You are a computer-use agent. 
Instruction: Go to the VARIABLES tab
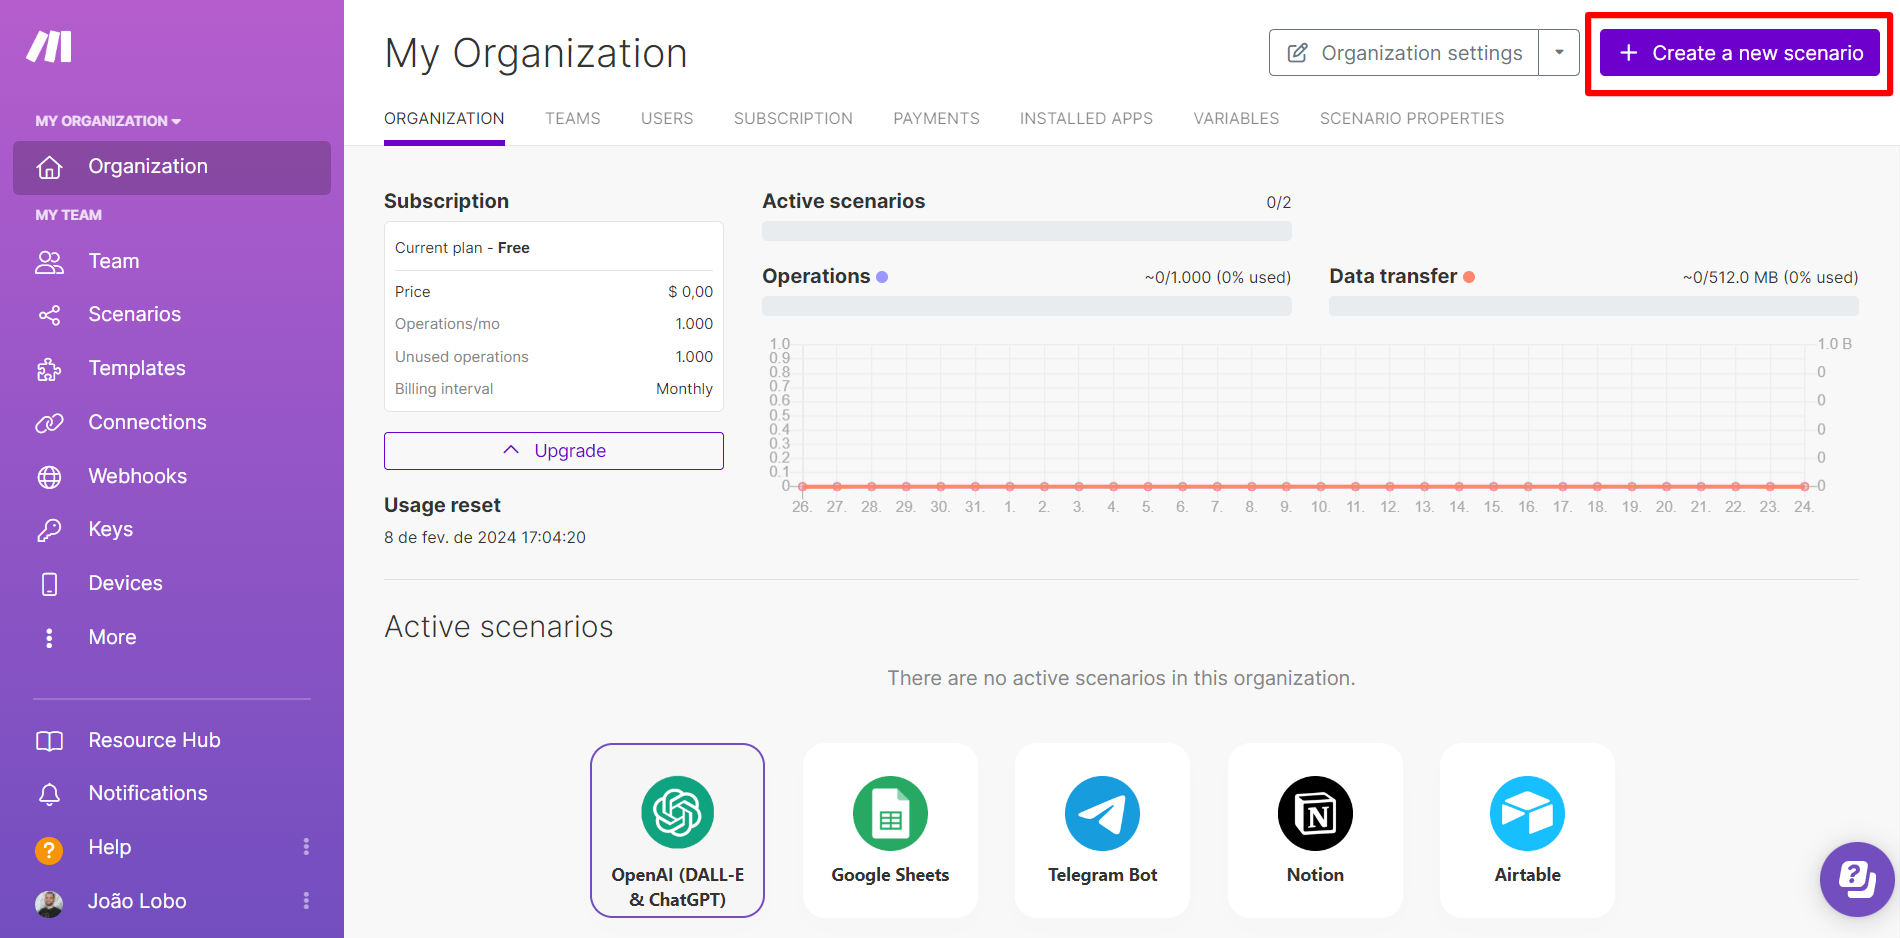[x=1236, y=118]
